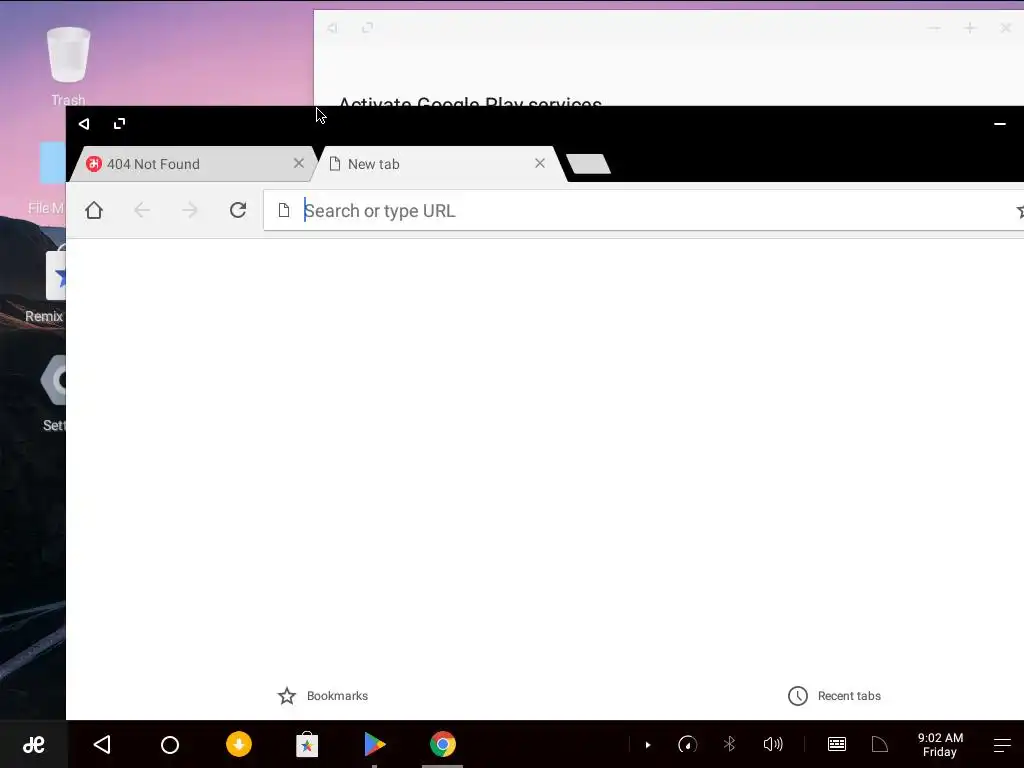Open the clock showing 9:02 AM Friday
This screenshot has width=1024, height=768.
940,744
